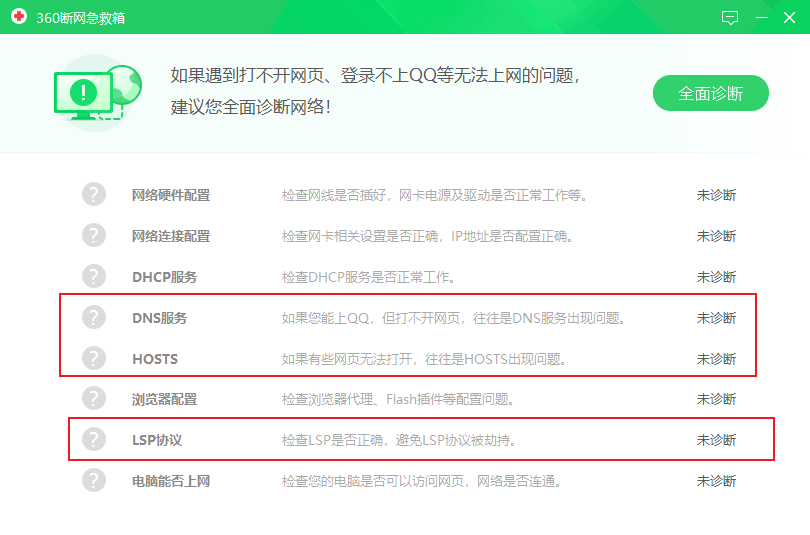Click question mark icon for LSP协议
810x535 pixels.
pyautogui.click(x=94, y=439)
